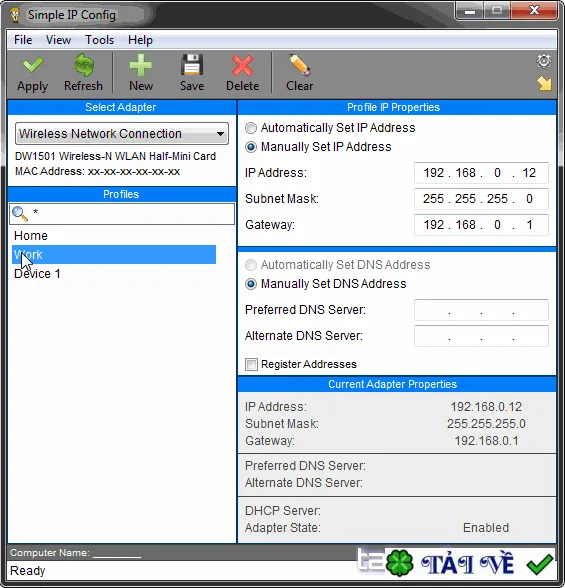Screen dimensions: 565x588
Task: Click the Gateway address field
Action: (481, 225)
